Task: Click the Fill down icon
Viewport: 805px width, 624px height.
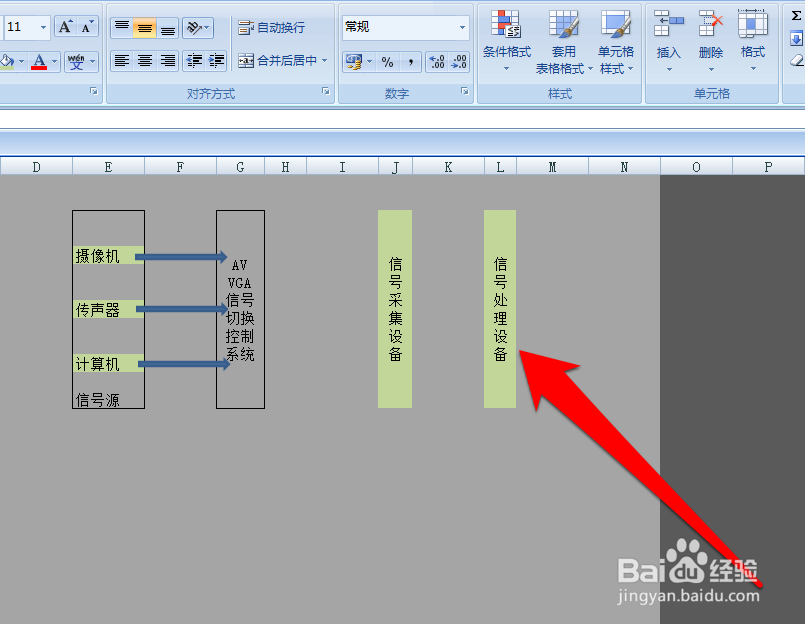Action: pyautogui.click(x=796, y=39)
